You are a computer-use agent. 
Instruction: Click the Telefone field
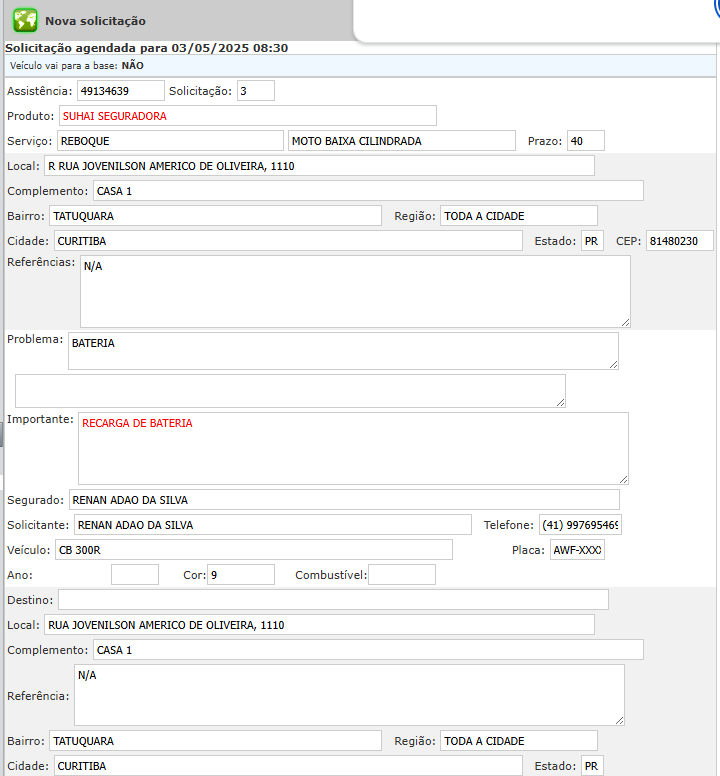click(580, 525)
